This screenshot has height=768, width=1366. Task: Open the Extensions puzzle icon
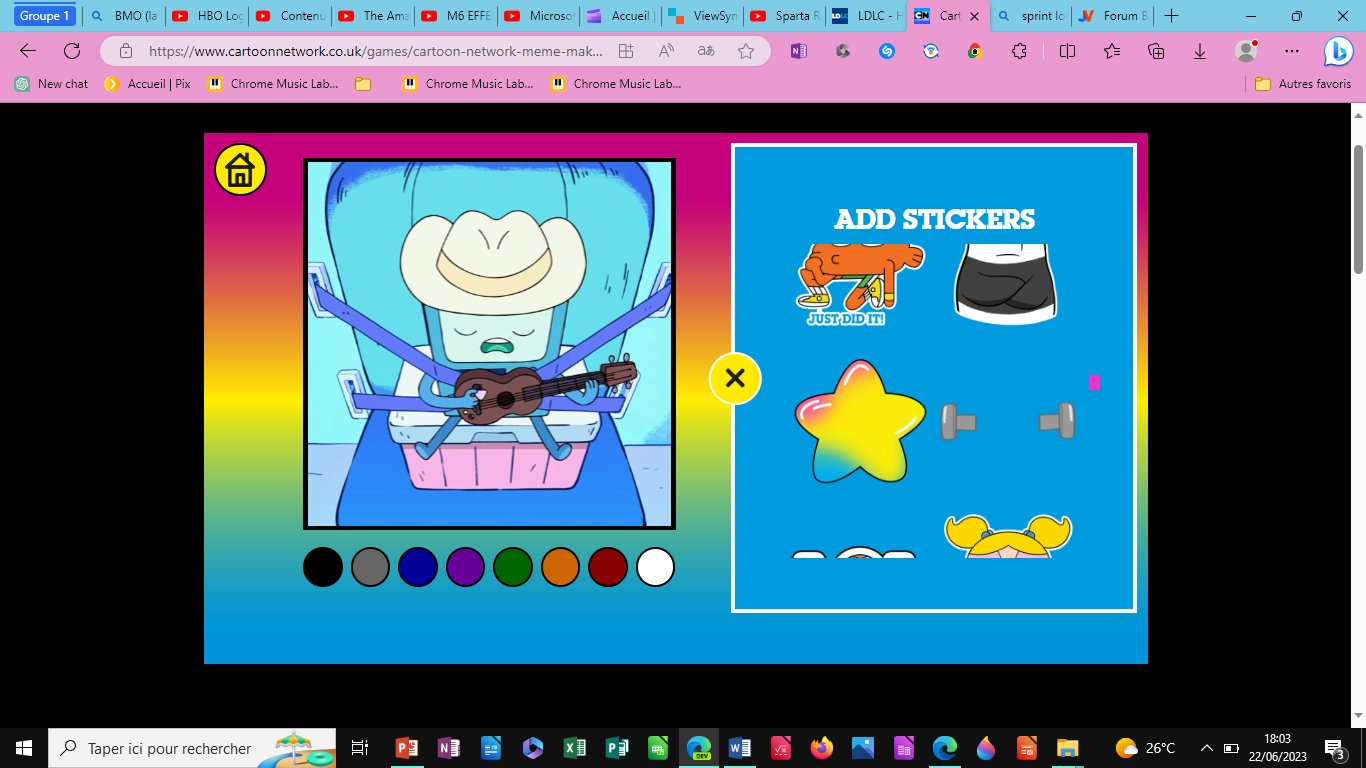click(1019, 51)
